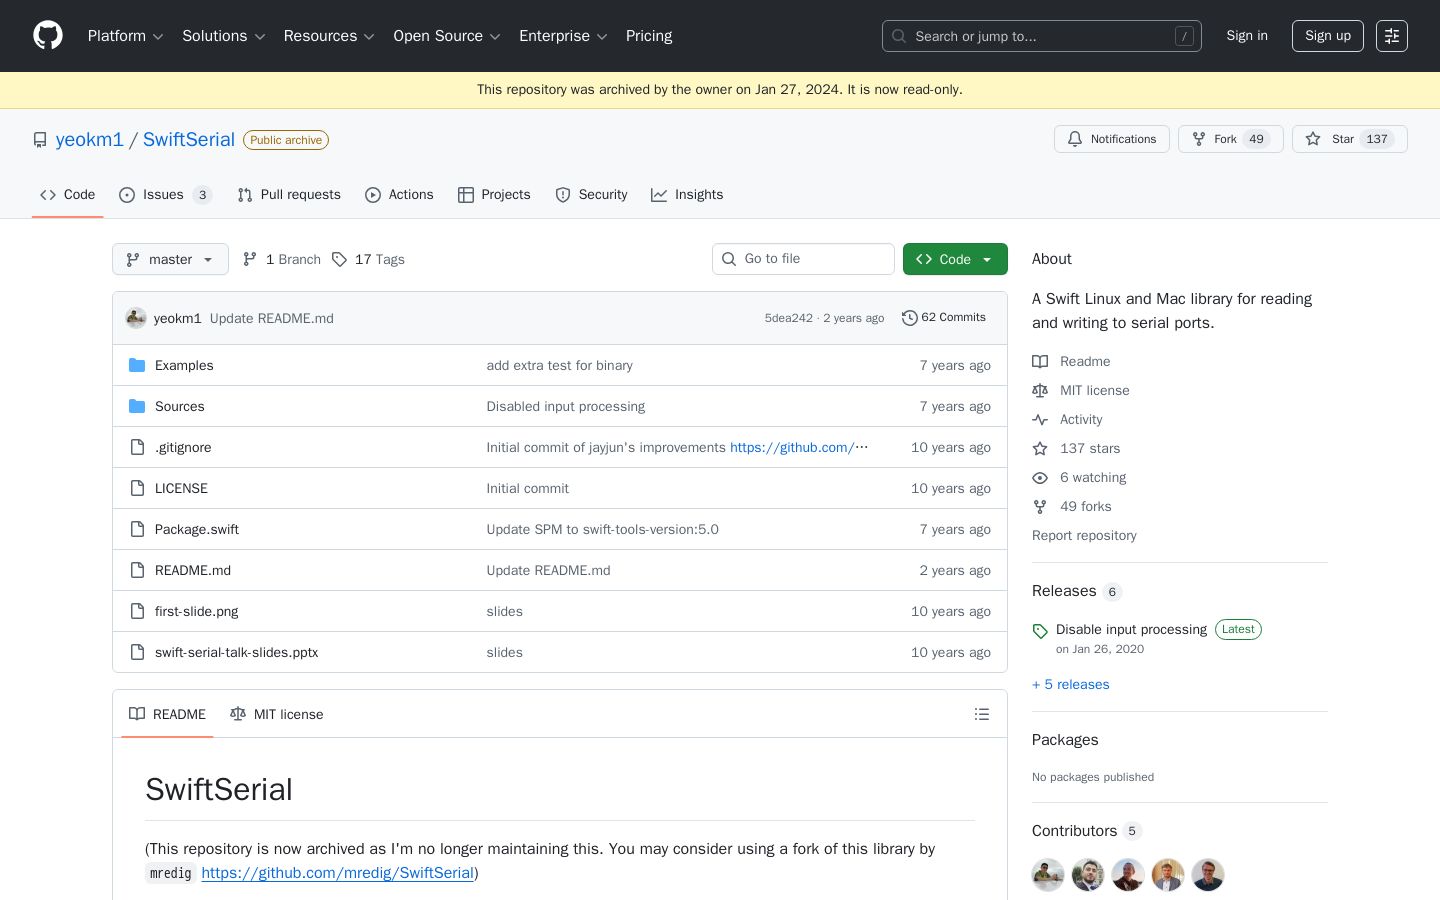Open the Projects tab
The width and height of the screenshot is (1440, 900).
[x=494, y=195]
